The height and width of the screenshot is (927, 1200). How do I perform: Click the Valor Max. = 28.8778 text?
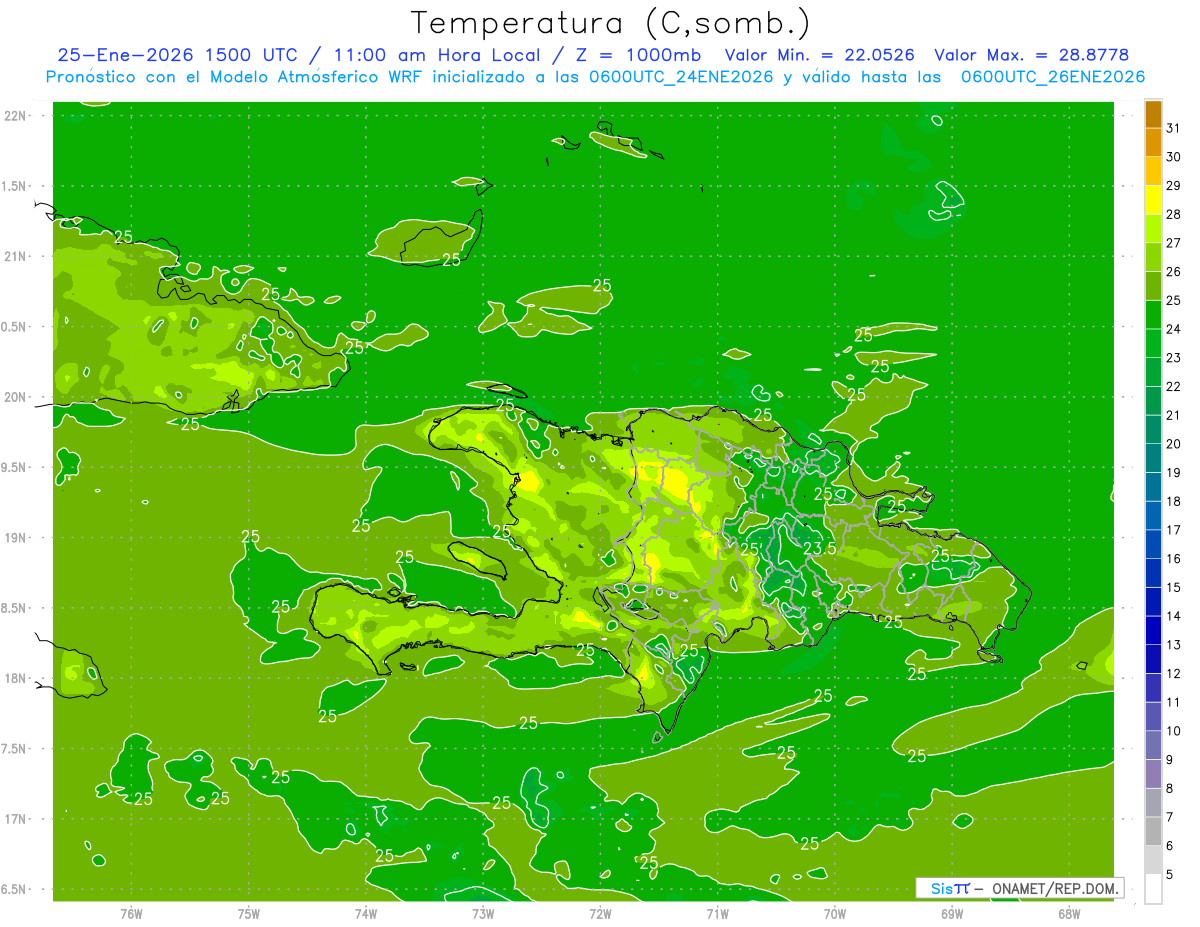pos(1031,56)
